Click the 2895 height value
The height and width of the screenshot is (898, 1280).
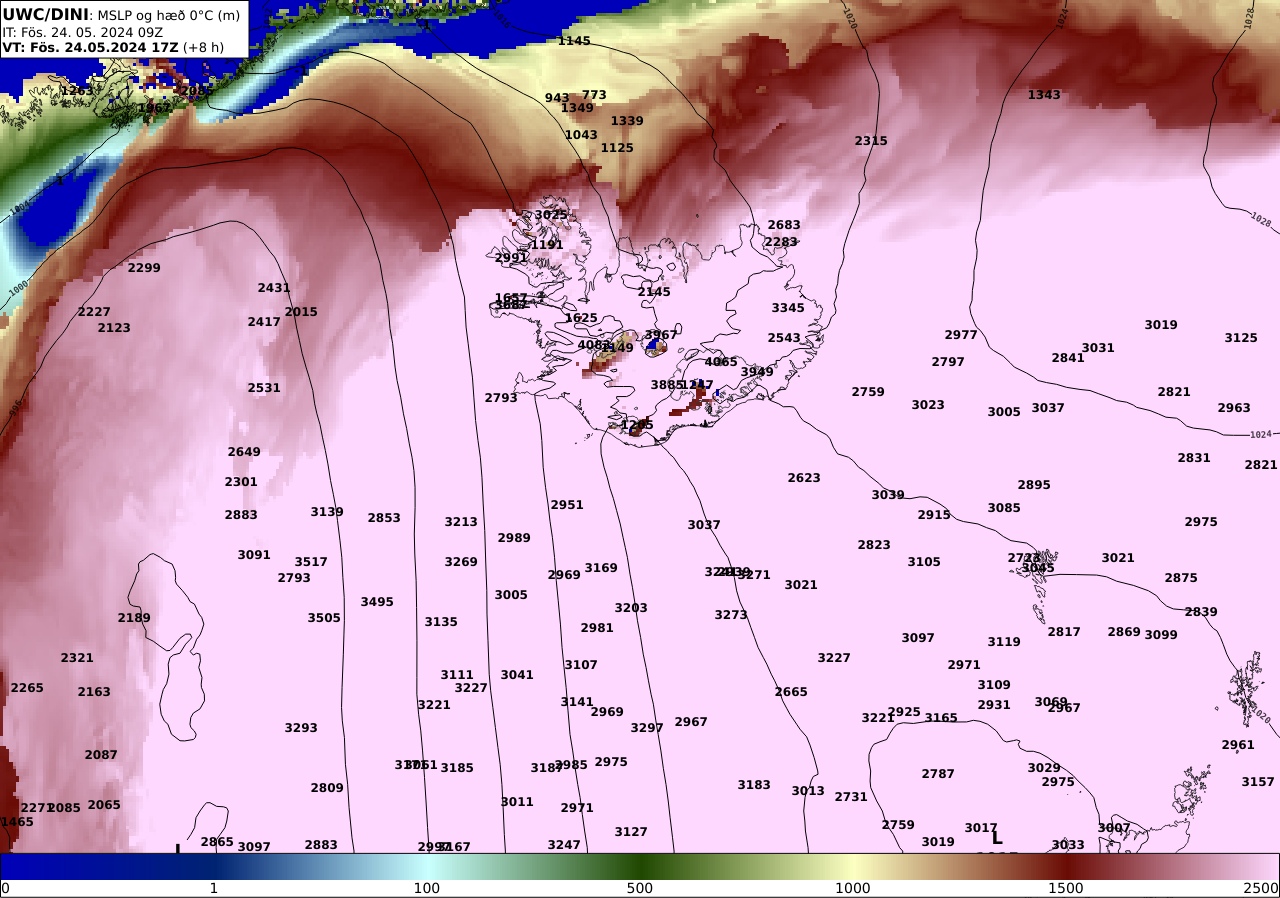(x=1034, y=485)
